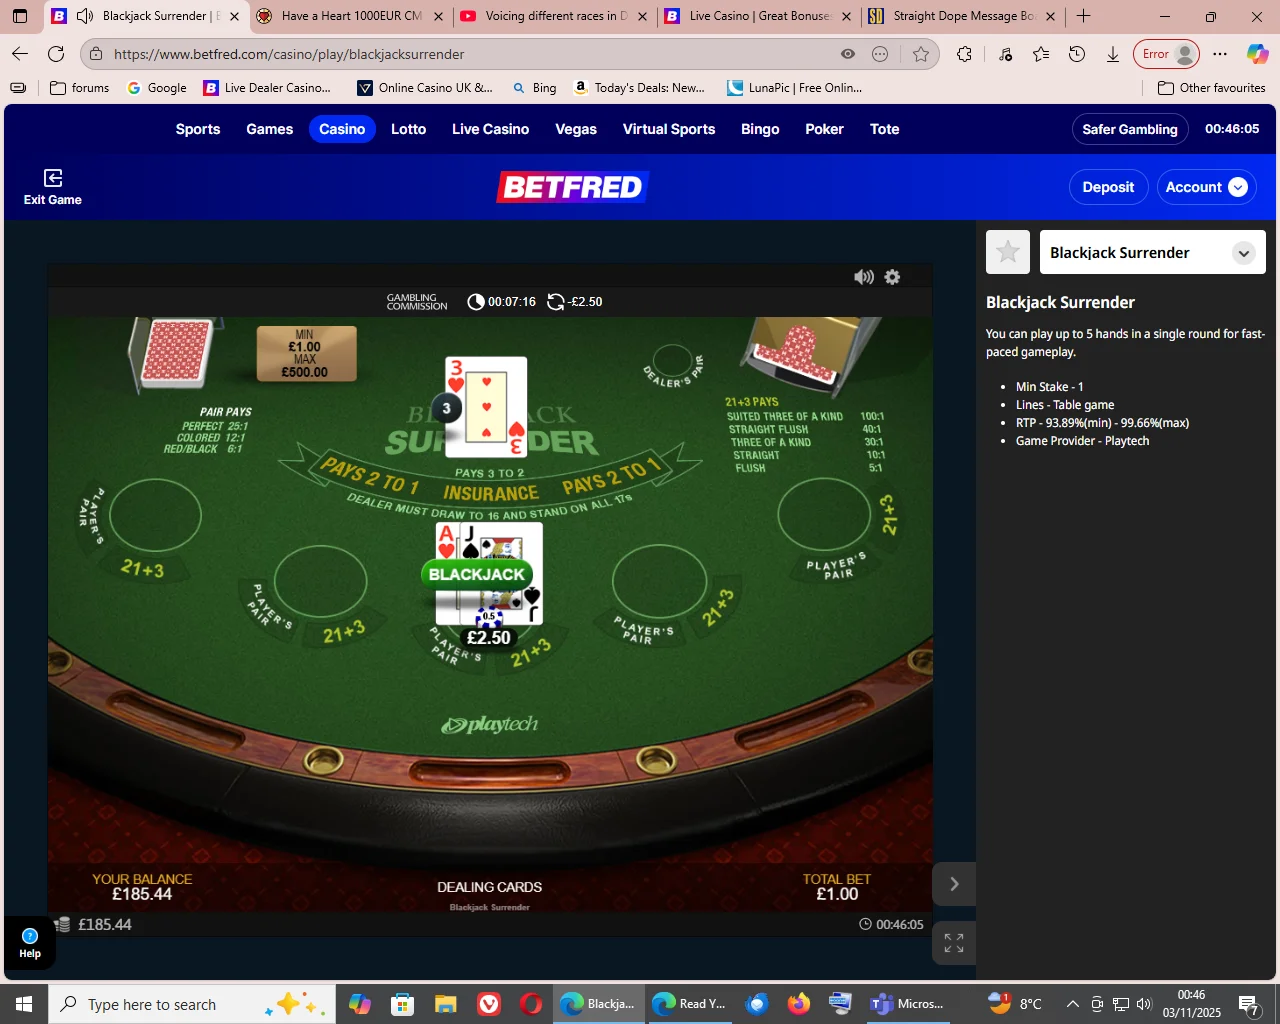Open the Lotto section

pos(409,129)
